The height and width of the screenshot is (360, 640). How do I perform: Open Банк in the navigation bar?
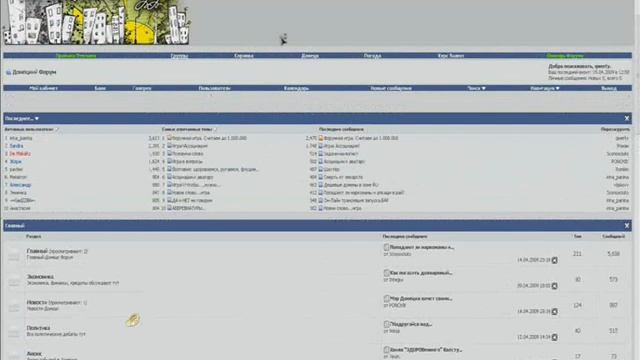click(100, 88)
